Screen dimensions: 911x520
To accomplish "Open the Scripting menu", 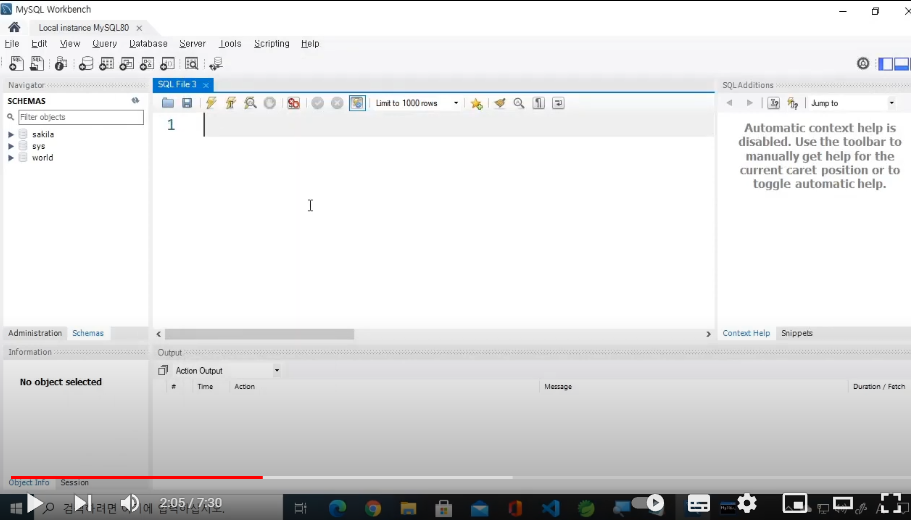I will click(x=271, y=44).
